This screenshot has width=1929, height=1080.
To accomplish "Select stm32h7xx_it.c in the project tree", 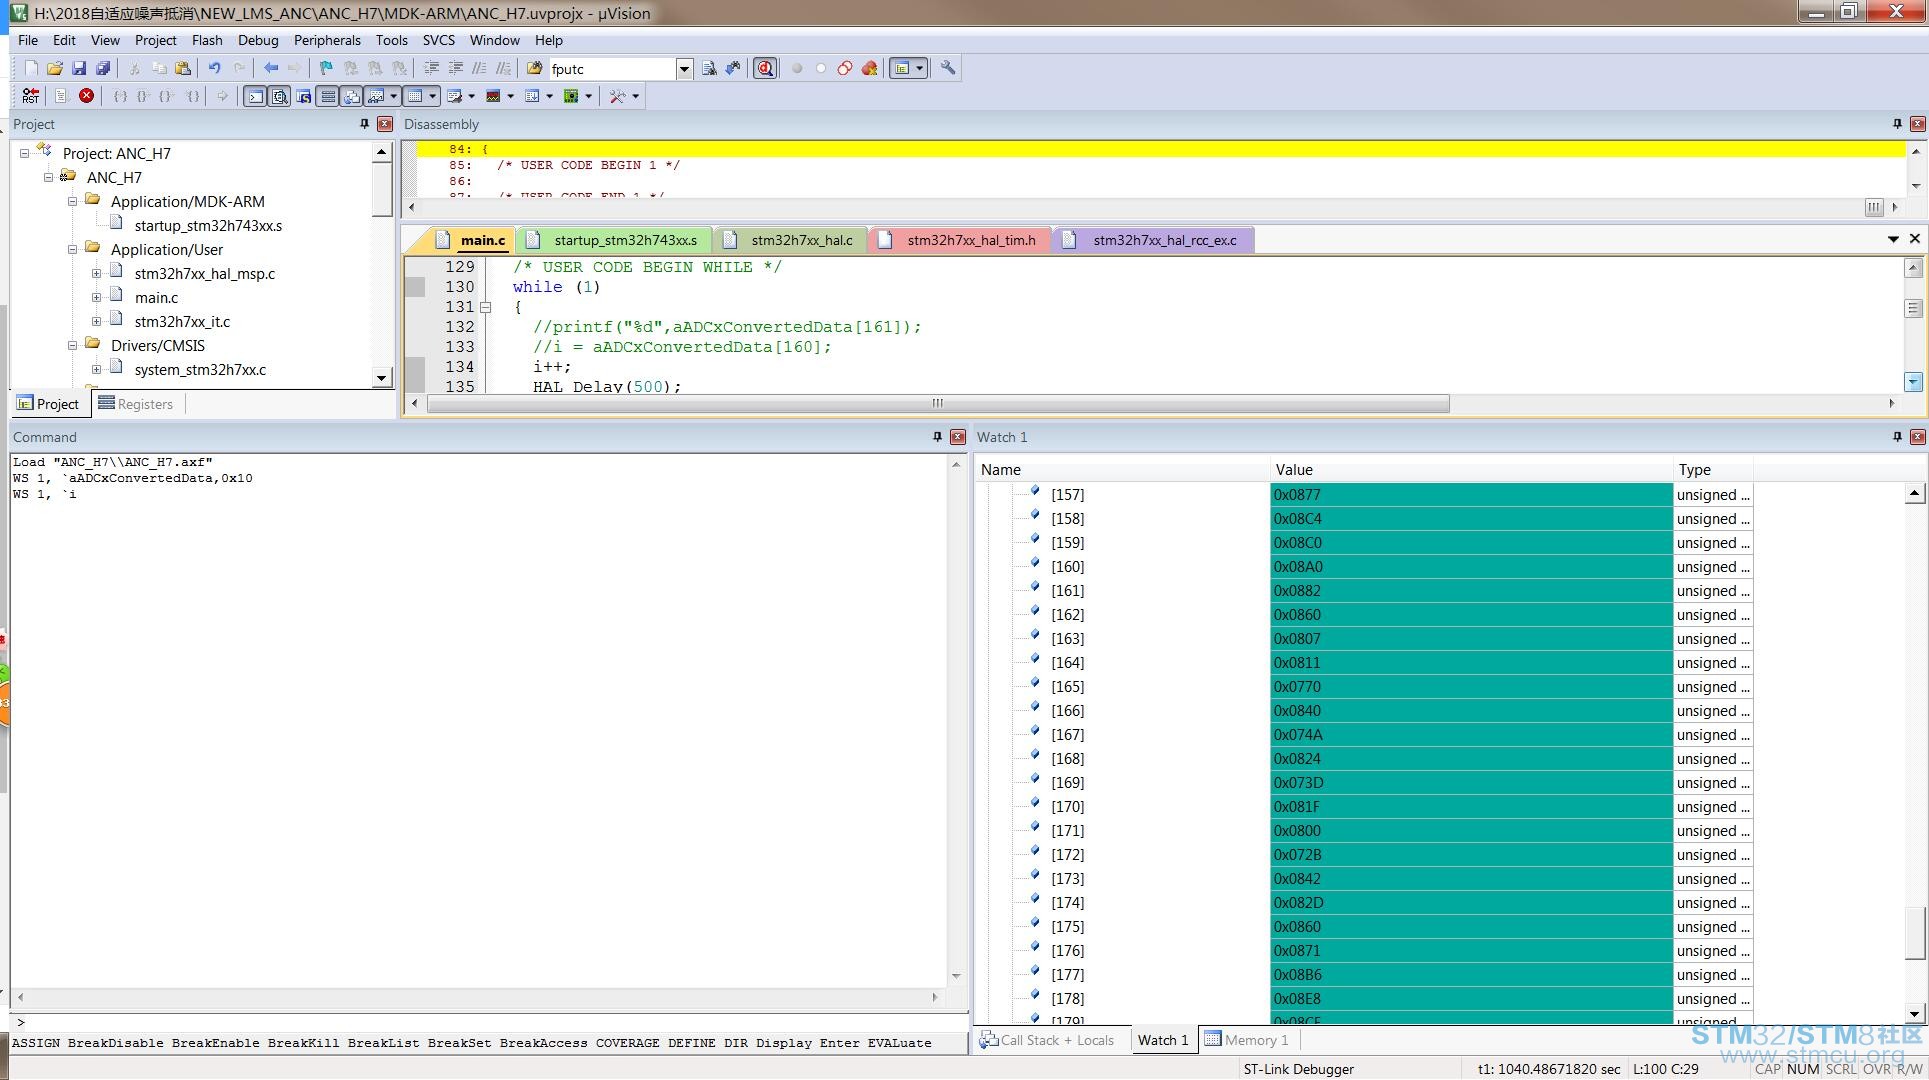I will [182, 321].
